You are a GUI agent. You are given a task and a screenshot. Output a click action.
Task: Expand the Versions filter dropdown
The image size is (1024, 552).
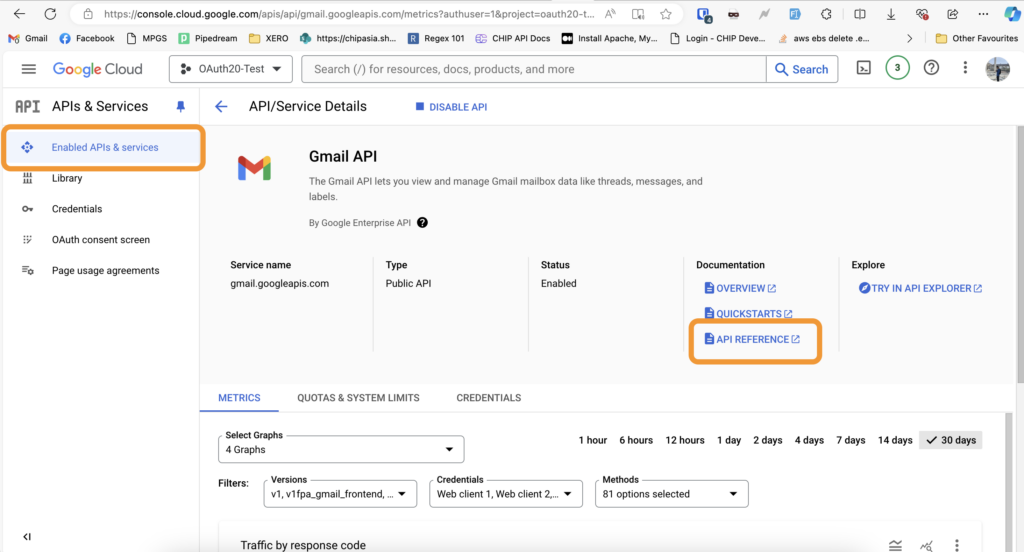[340, 494]
